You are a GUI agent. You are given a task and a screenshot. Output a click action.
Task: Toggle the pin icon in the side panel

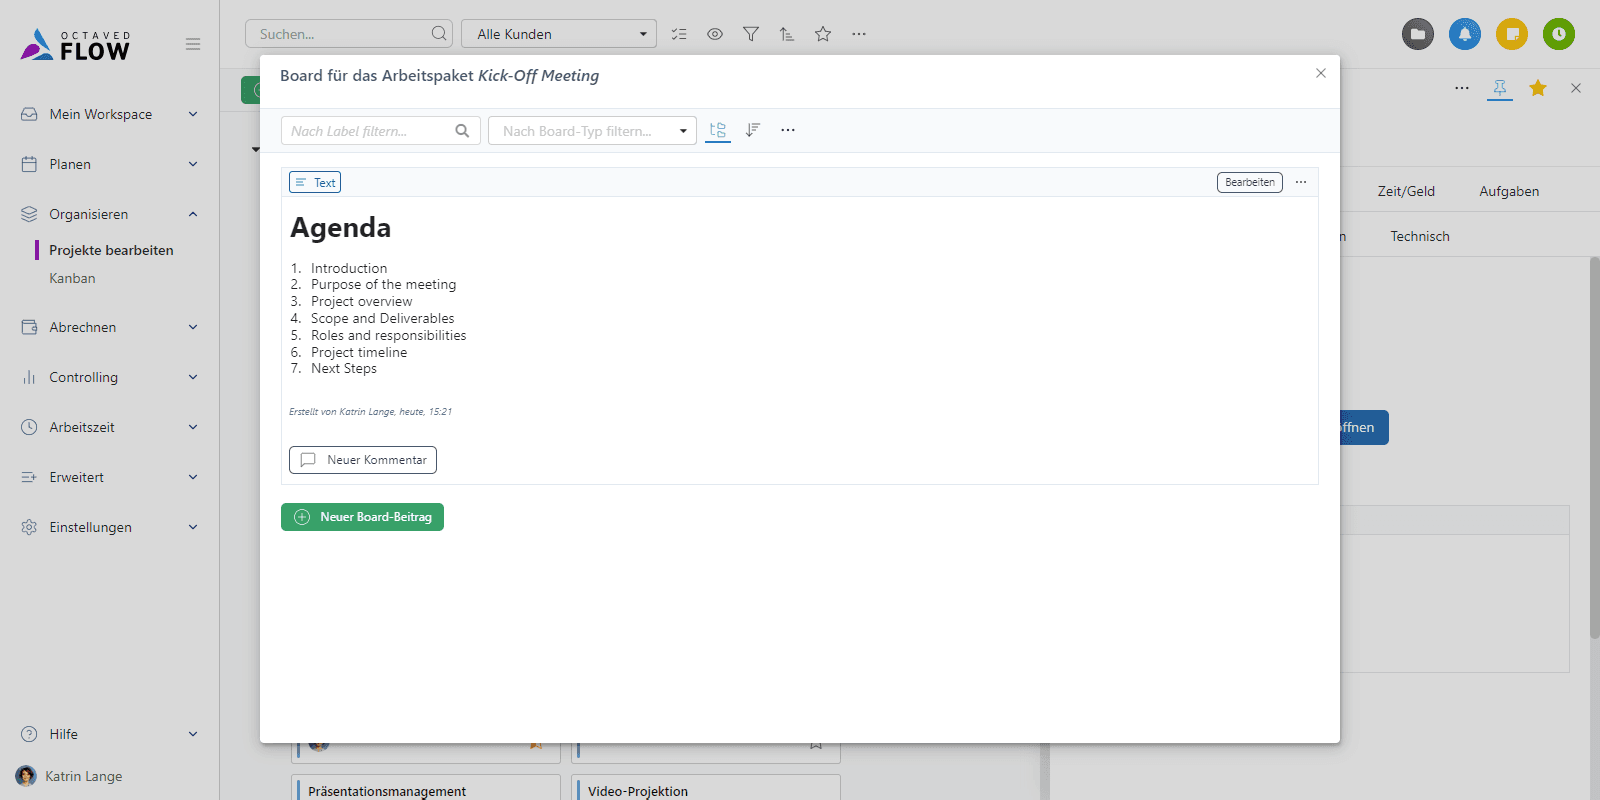tap(1499, 88)
